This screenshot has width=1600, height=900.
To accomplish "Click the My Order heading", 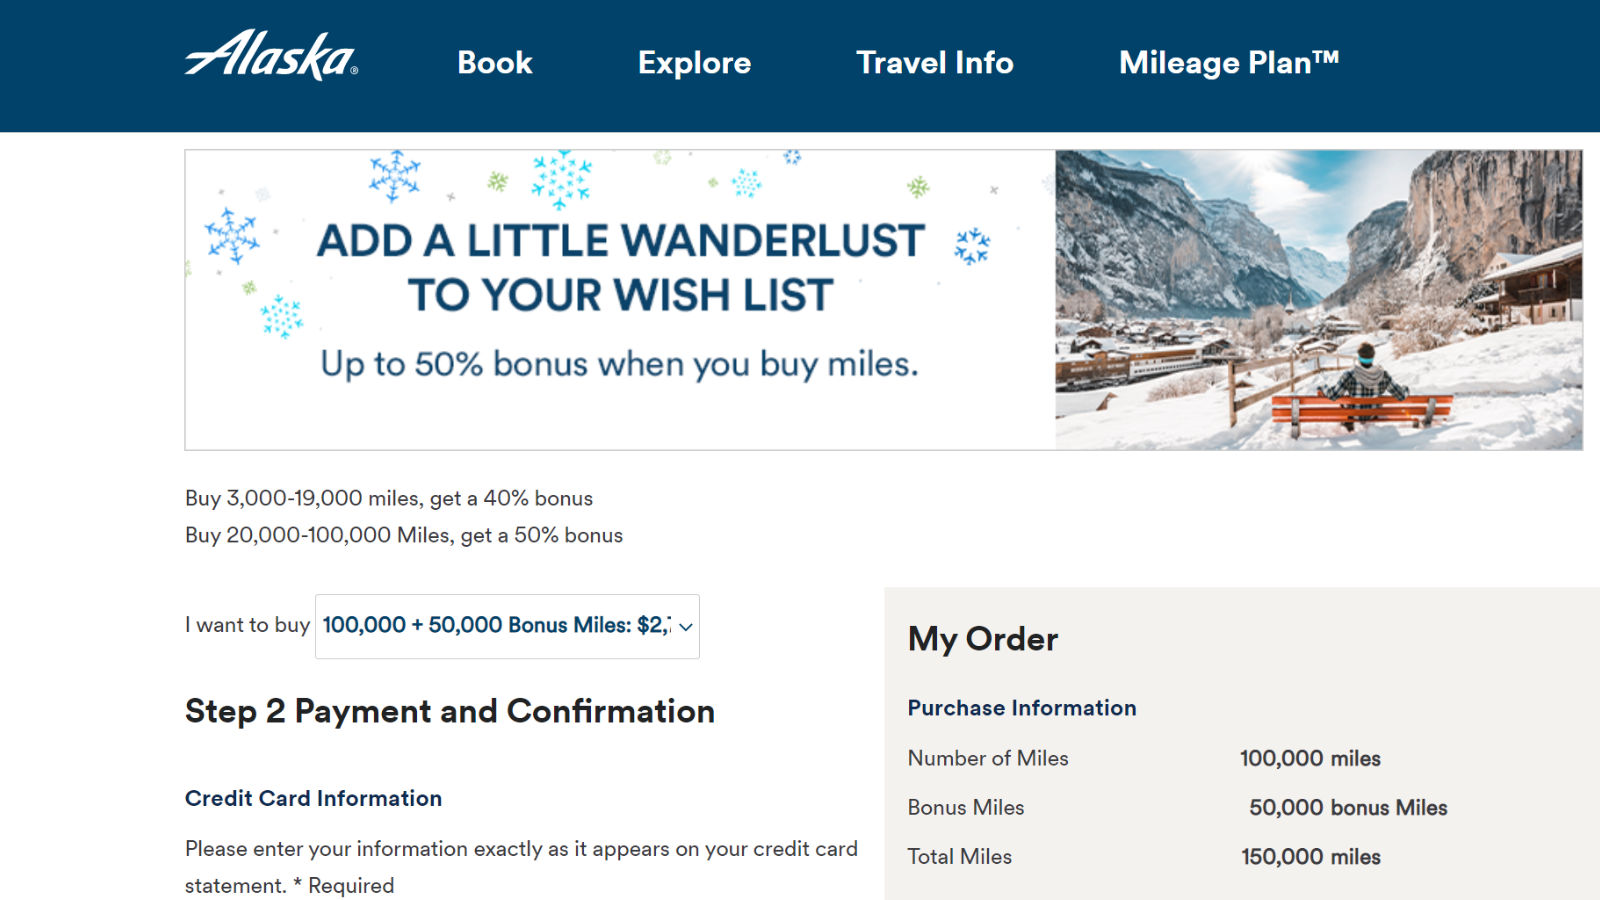I will [x=983, y=639].
